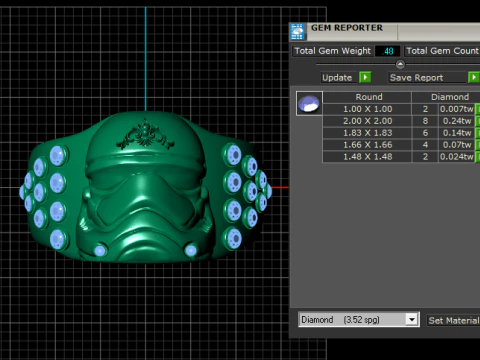Open the Diamond (3.52 spg) material dropdown
The height and width of the screenshot is (360, 480).
(x=359, y=320)
